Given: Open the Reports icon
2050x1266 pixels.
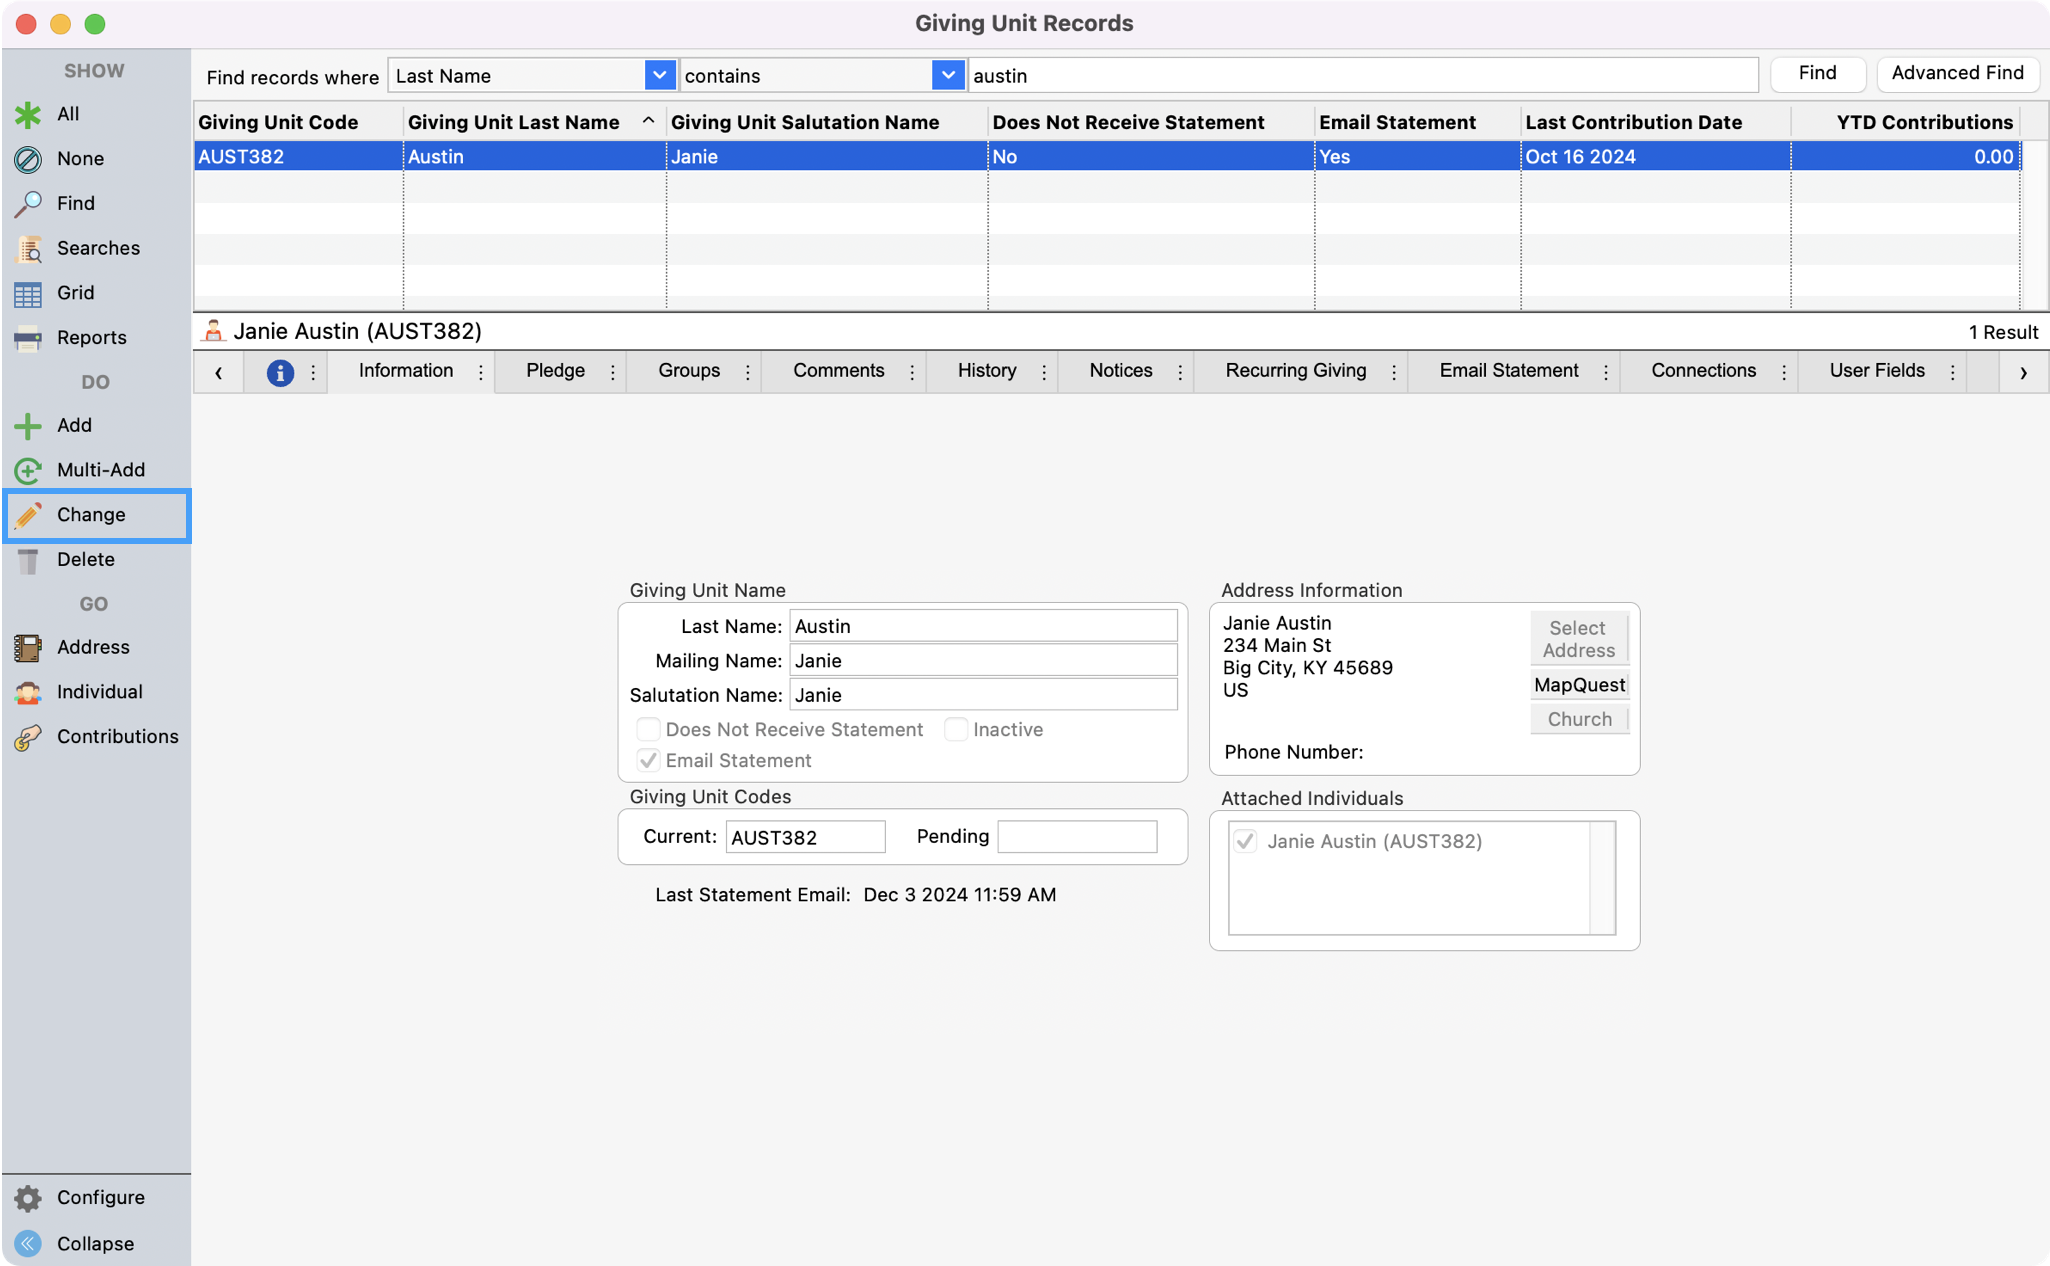Looking at the screenshot, I should click(x=27, y=337).
